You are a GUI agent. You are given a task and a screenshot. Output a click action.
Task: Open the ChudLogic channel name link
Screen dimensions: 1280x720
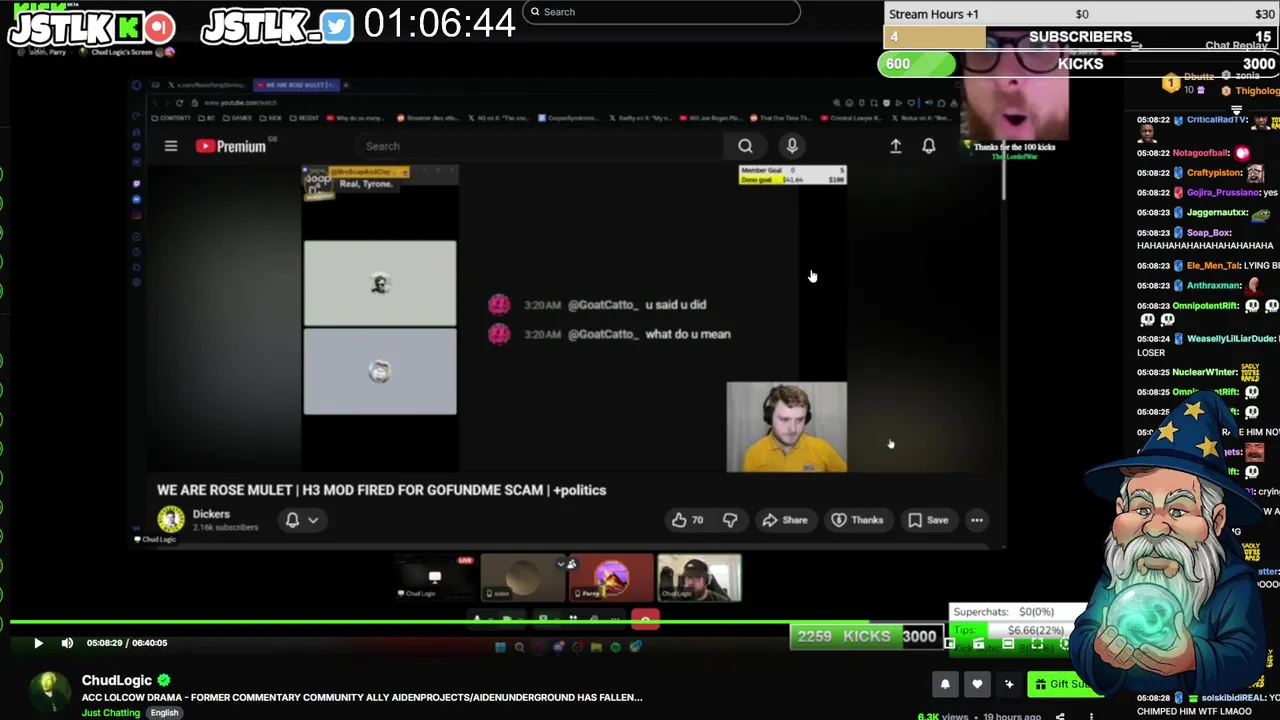tap(117, 680)
